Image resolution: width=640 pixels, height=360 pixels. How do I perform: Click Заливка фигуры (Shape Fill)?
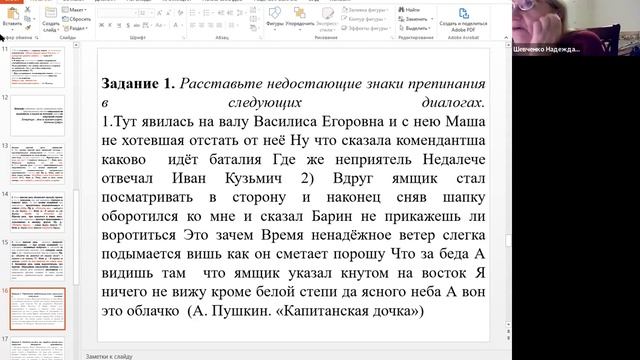364,9
